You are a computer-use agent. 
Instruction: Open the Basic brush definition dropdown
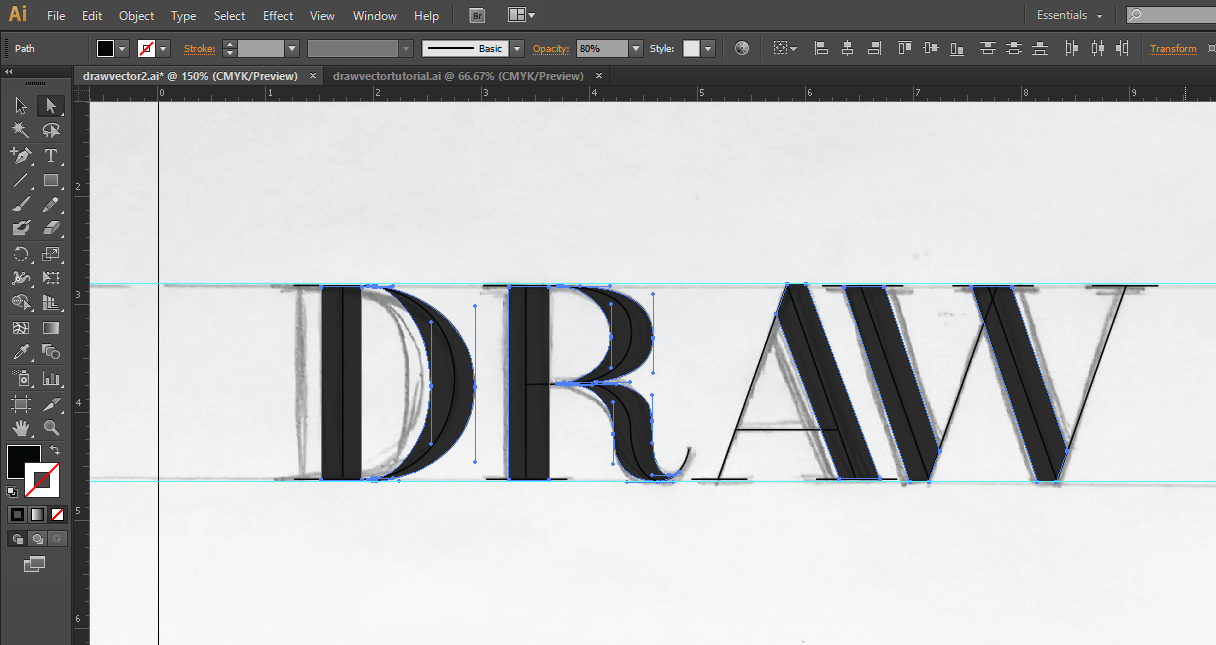pos(517,48)
